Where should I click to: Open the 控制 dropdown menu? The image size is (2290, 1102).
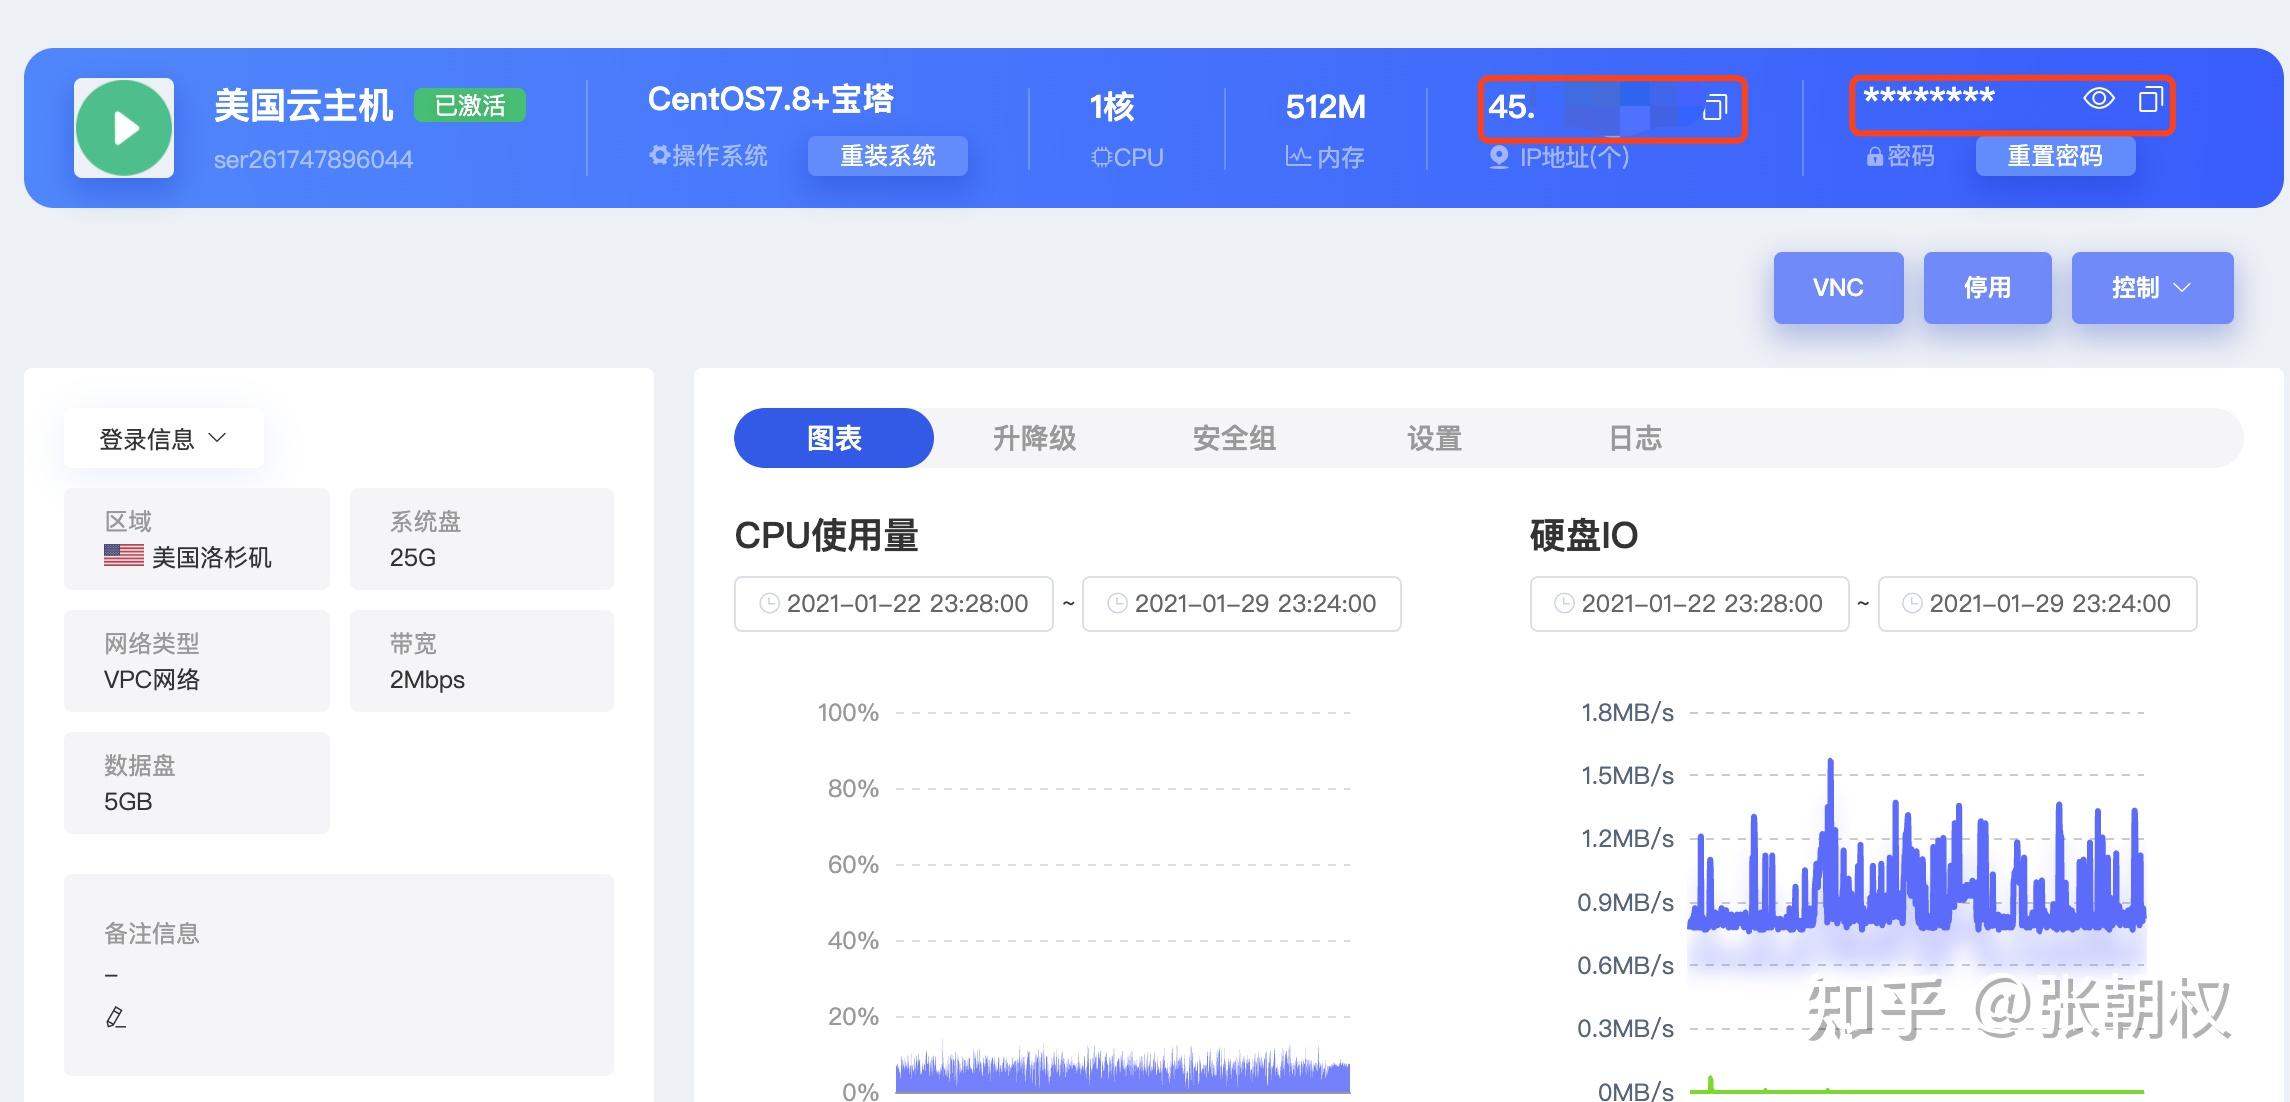(2152, 288)
